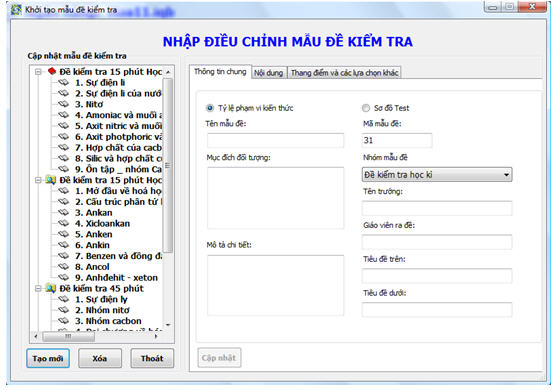Click Tên mẫu đề input field
558x390 pixels.
pyautogui.click(x=275, y=140)
